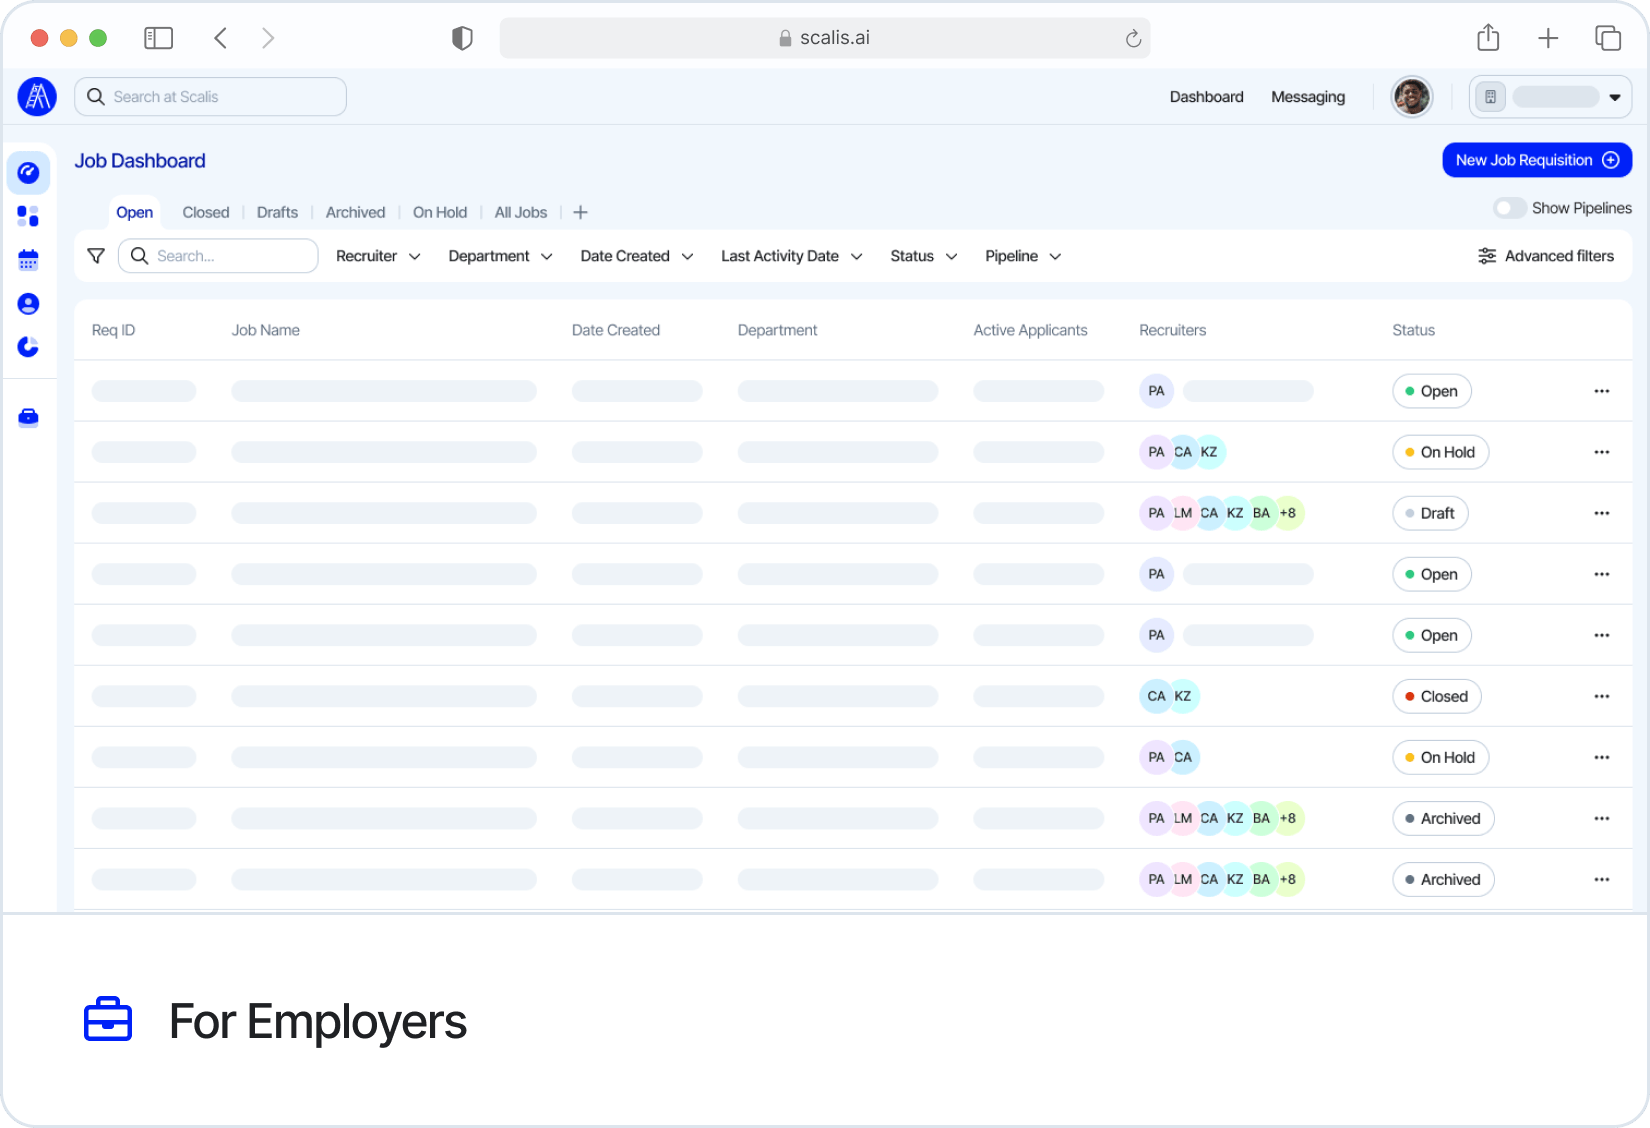Open the Calendar icon in the sidebar
The image size is (1650, 1128).
pos(28,259)
